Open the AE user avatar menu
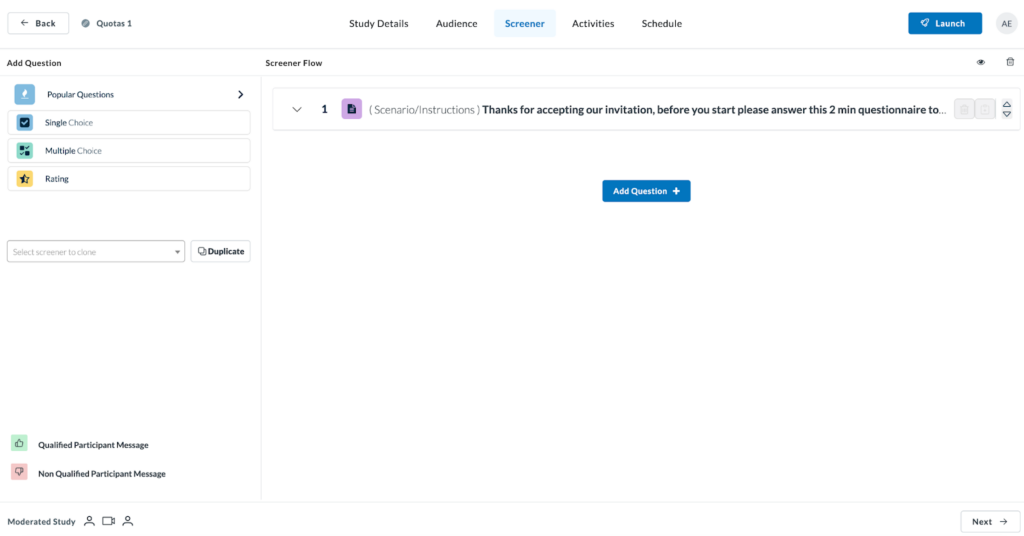The height and width of the screenshot is (536, 1024). click(1006, 24)
